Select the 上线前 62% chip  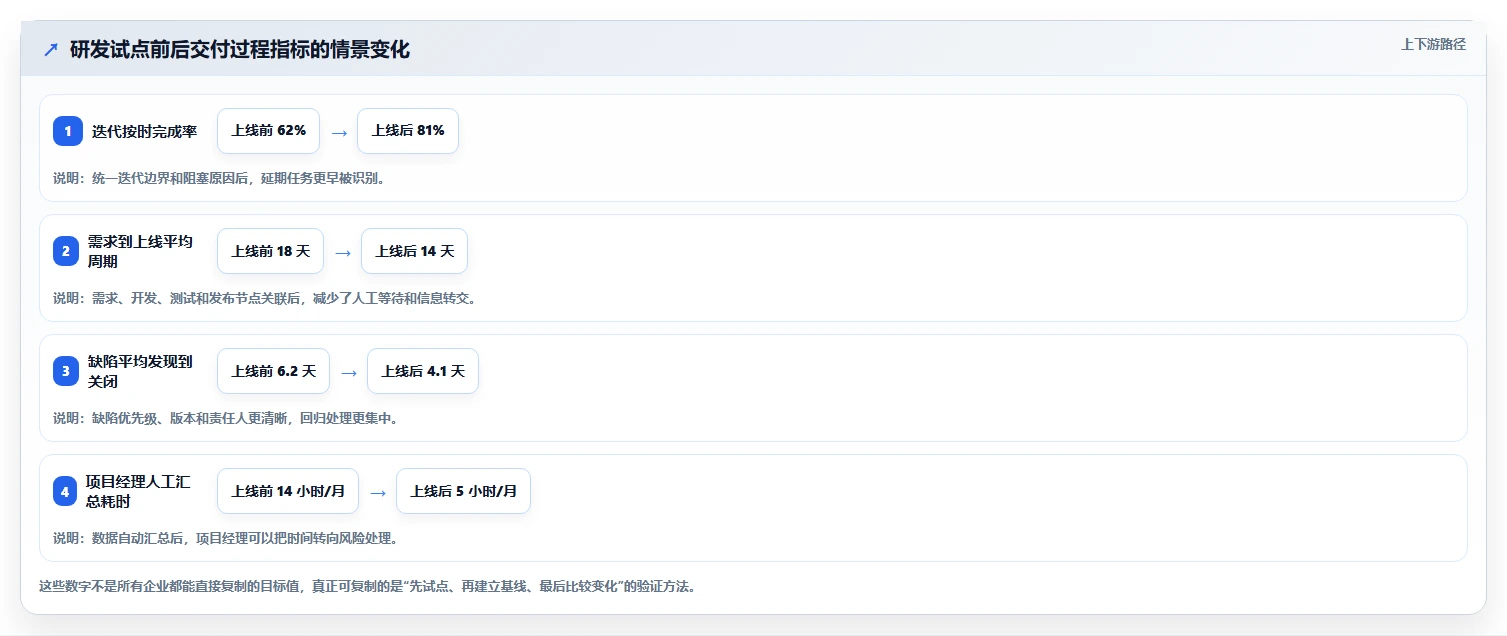[x=269, y=131]
